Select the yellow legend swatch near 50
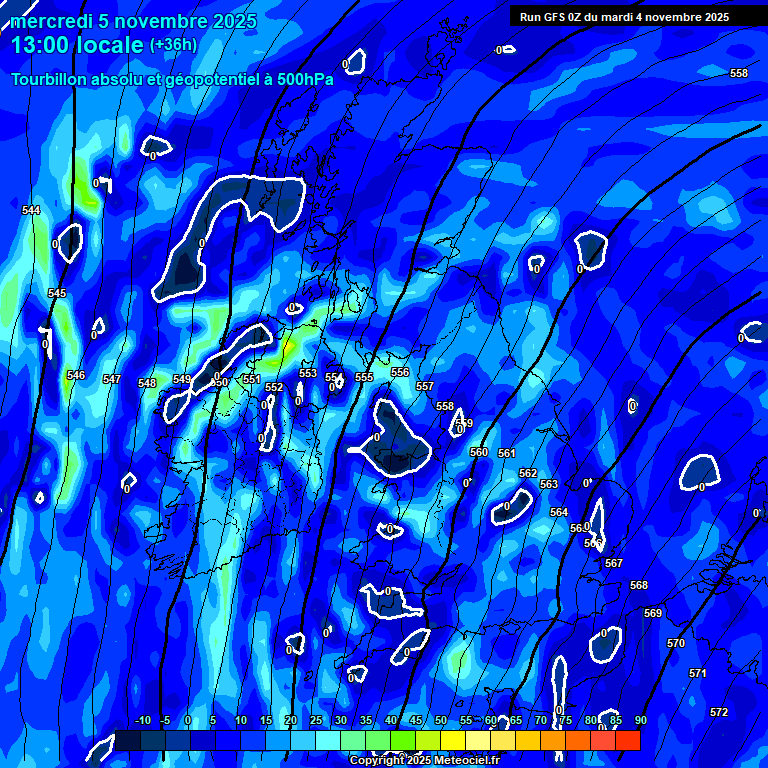Image resolution: width=768 pixels, height=768 pixels. point(452,741)
